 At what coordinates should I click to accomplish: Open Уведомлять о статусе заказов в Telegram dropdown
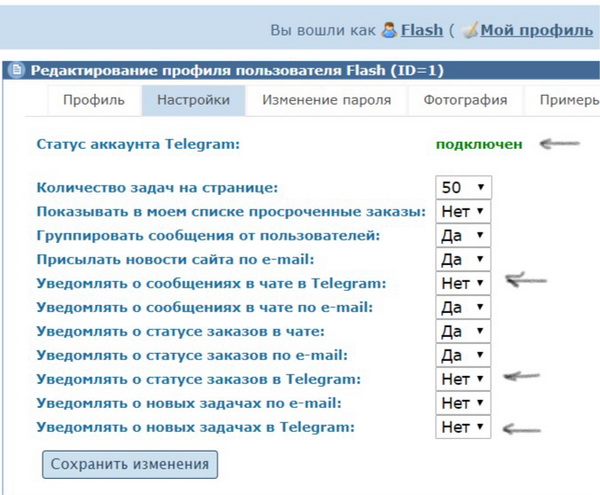463,379
